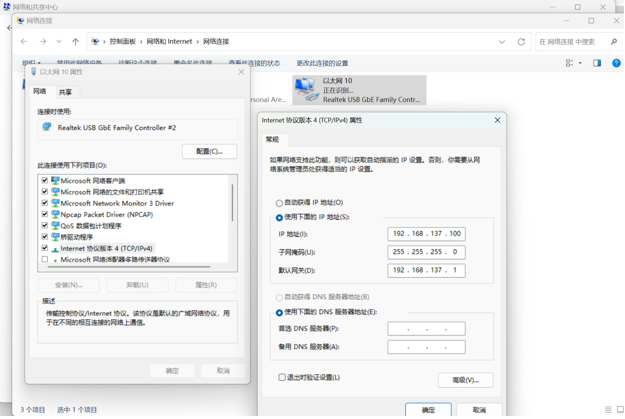Enable Microsoft 网络适配器多路传送器协议 checkbox
The image size is (625, 419).
tap(45, 259)
